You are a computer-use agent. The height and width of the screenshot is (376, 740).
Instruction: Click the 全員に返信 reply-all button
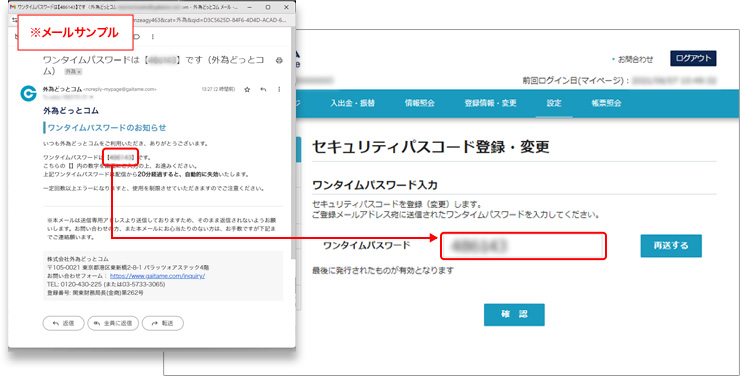pos(113,323)
